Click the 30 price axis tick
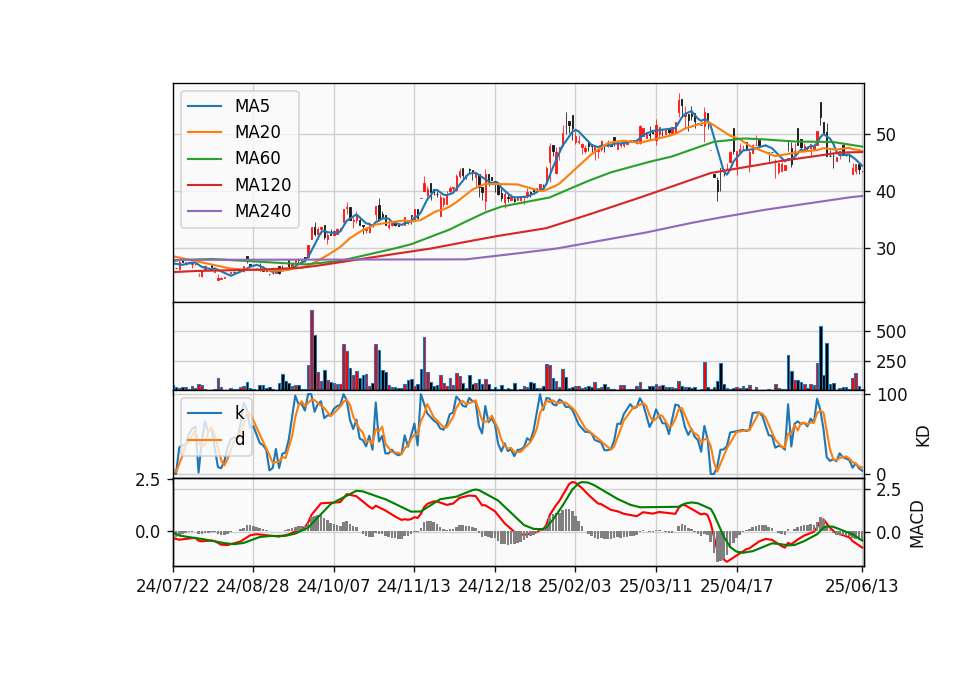This screenshot has width=960, height=690. pos(886,249)
